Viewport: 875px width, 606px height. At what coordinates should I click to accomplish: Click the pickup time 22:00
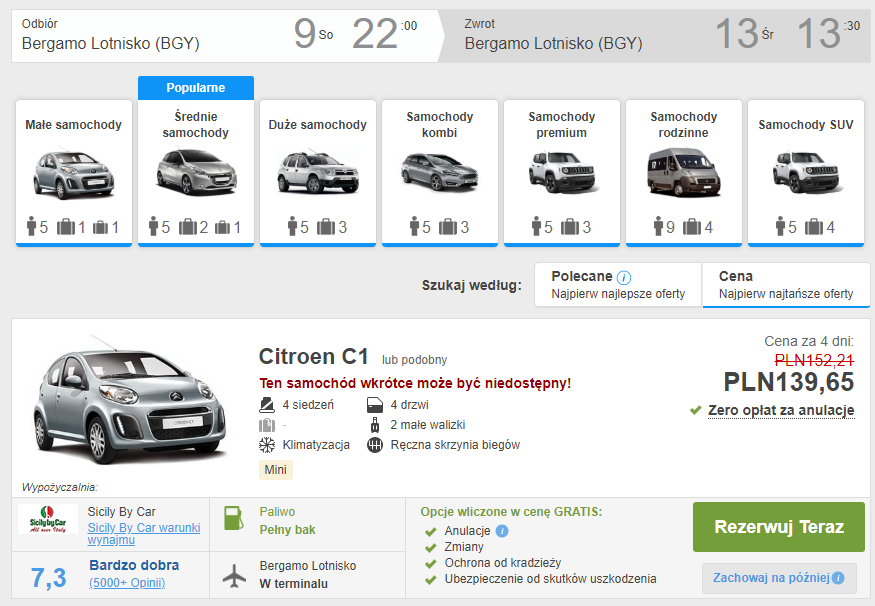[384, 33]
